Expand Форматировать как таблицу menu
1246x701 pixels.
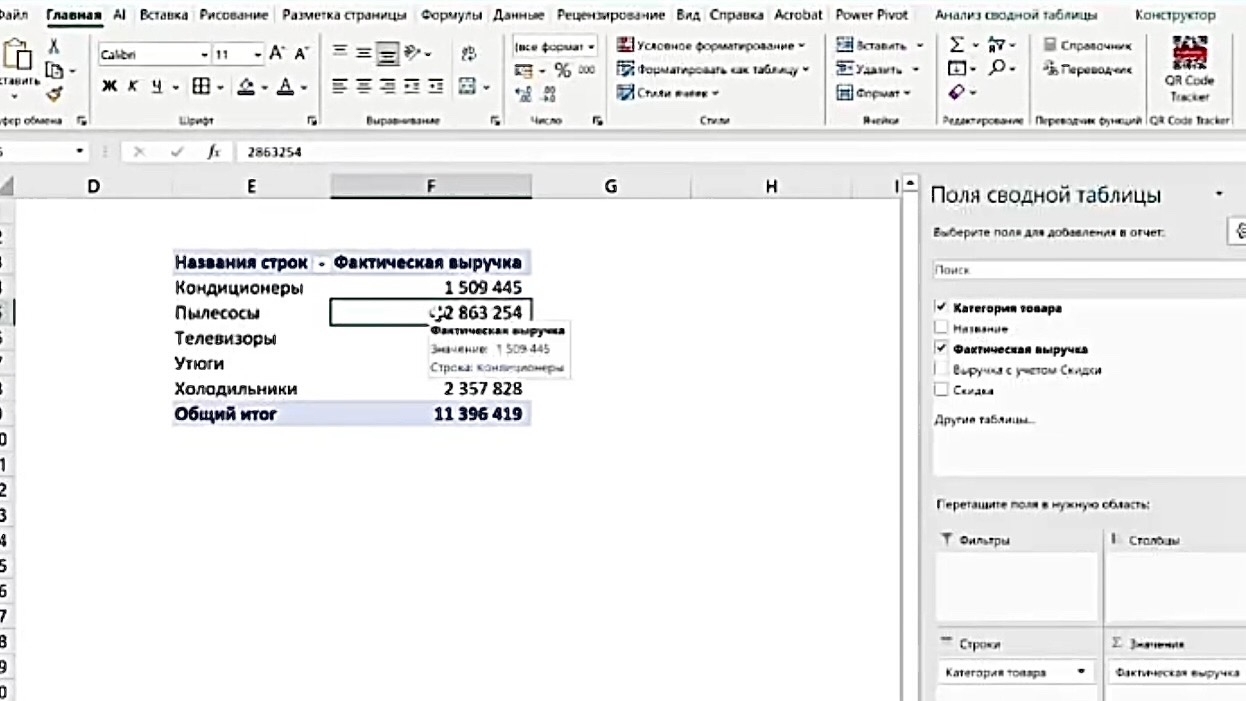click(713, 69)
